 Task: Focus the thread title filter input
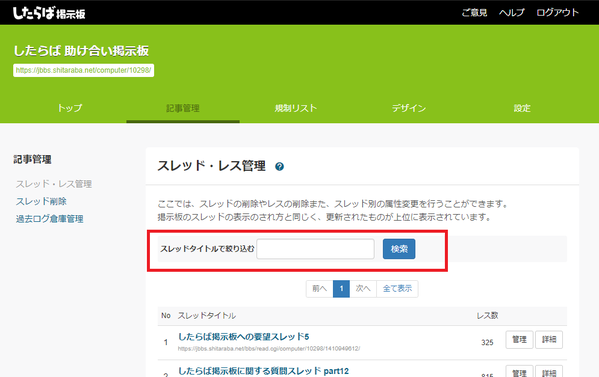tap(315, 249)
